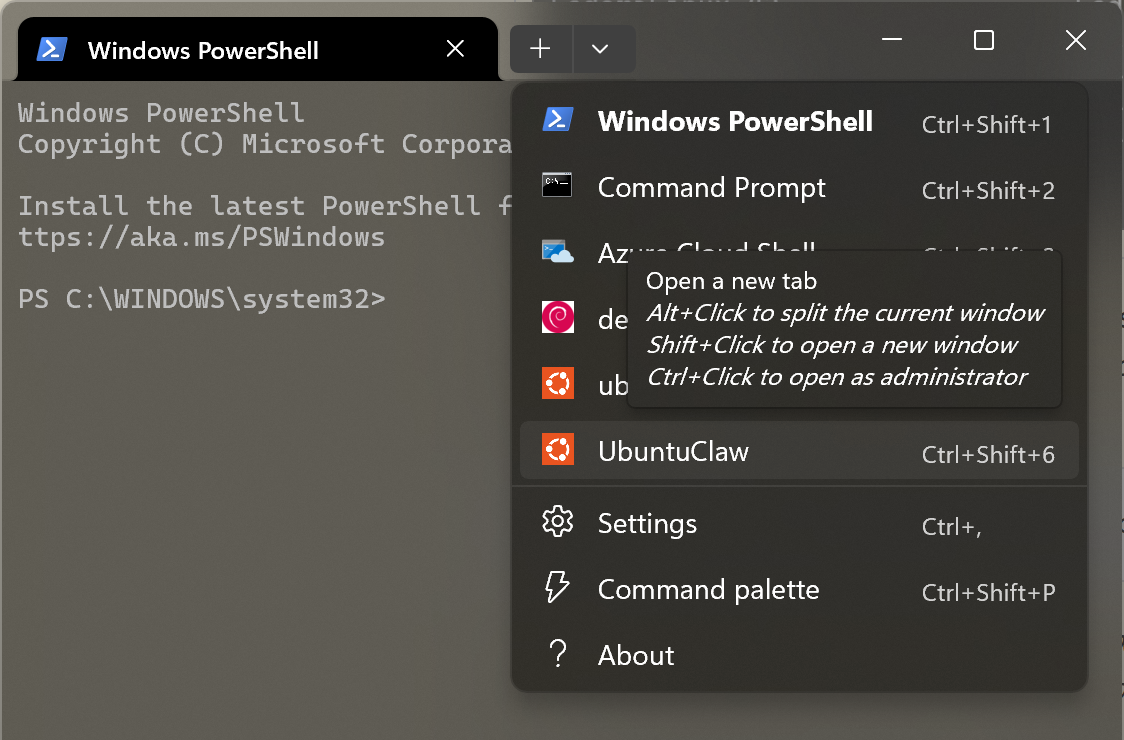The width and height of the screenshot is (1124, 740).
Task: Close the Windows PowerShell tab
Action: pyautogui.click(x=455, y=49)
